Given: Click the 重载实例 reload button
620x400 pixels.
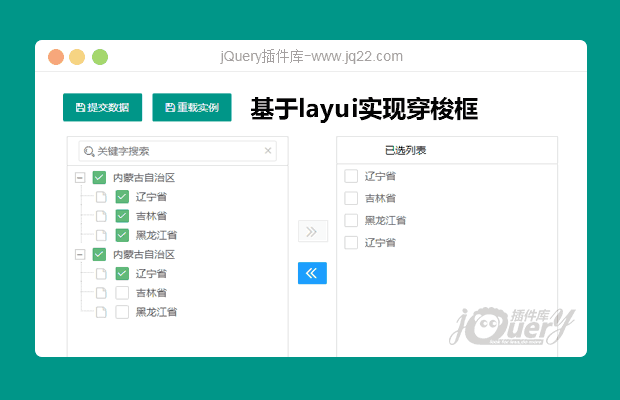Looking at the screenshot, I should (192, 107).
